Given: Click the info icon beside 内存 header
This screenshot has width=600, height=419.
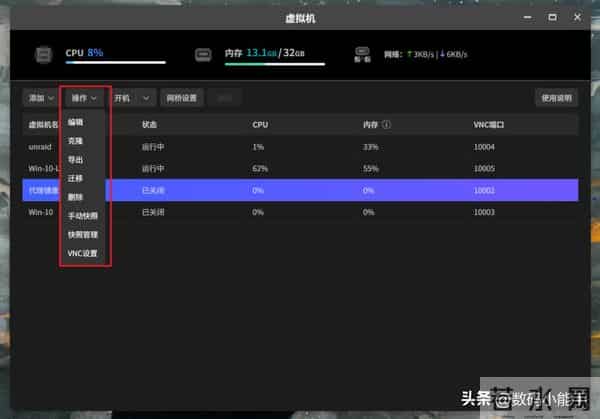Looking at the screenshot, I should click(386, 124).
